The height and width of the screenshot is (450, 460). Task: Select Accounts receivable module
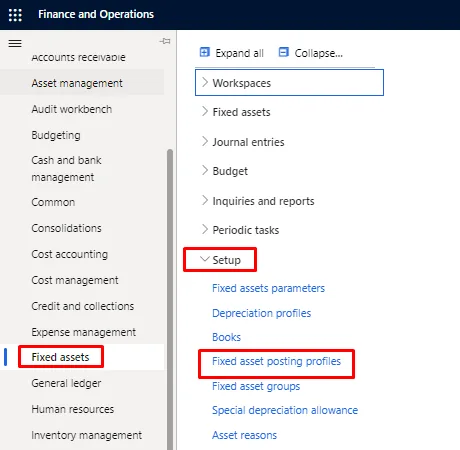click(x=78, y=57)
